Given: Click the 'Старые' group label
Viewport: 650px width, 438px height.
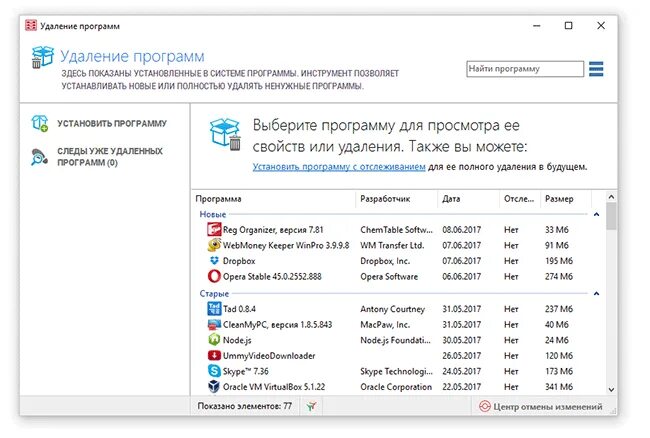Looking at the screenshot, I should (214, 293).
